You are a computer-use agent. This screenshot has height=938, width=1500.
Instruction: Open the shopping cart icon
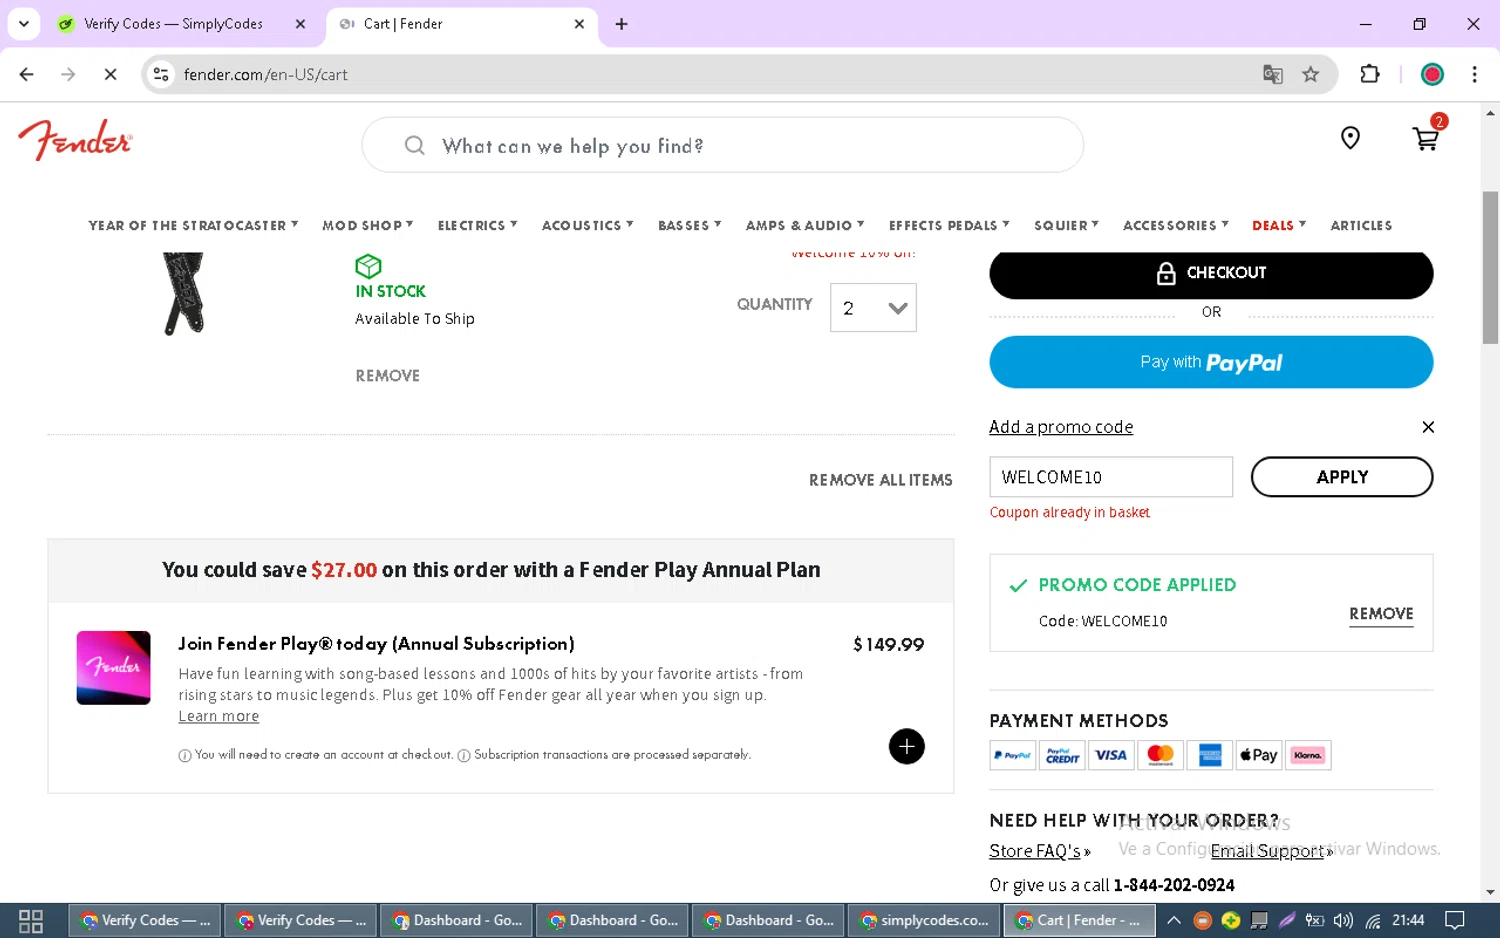click(1426, 138)
